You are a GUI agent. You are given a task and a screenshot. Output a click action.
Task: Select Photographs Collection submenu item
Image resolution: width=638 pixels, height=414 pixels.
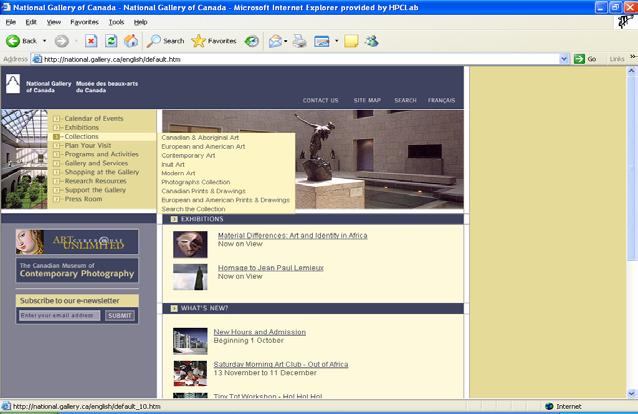pyautogui.click(x=196, y=182)
